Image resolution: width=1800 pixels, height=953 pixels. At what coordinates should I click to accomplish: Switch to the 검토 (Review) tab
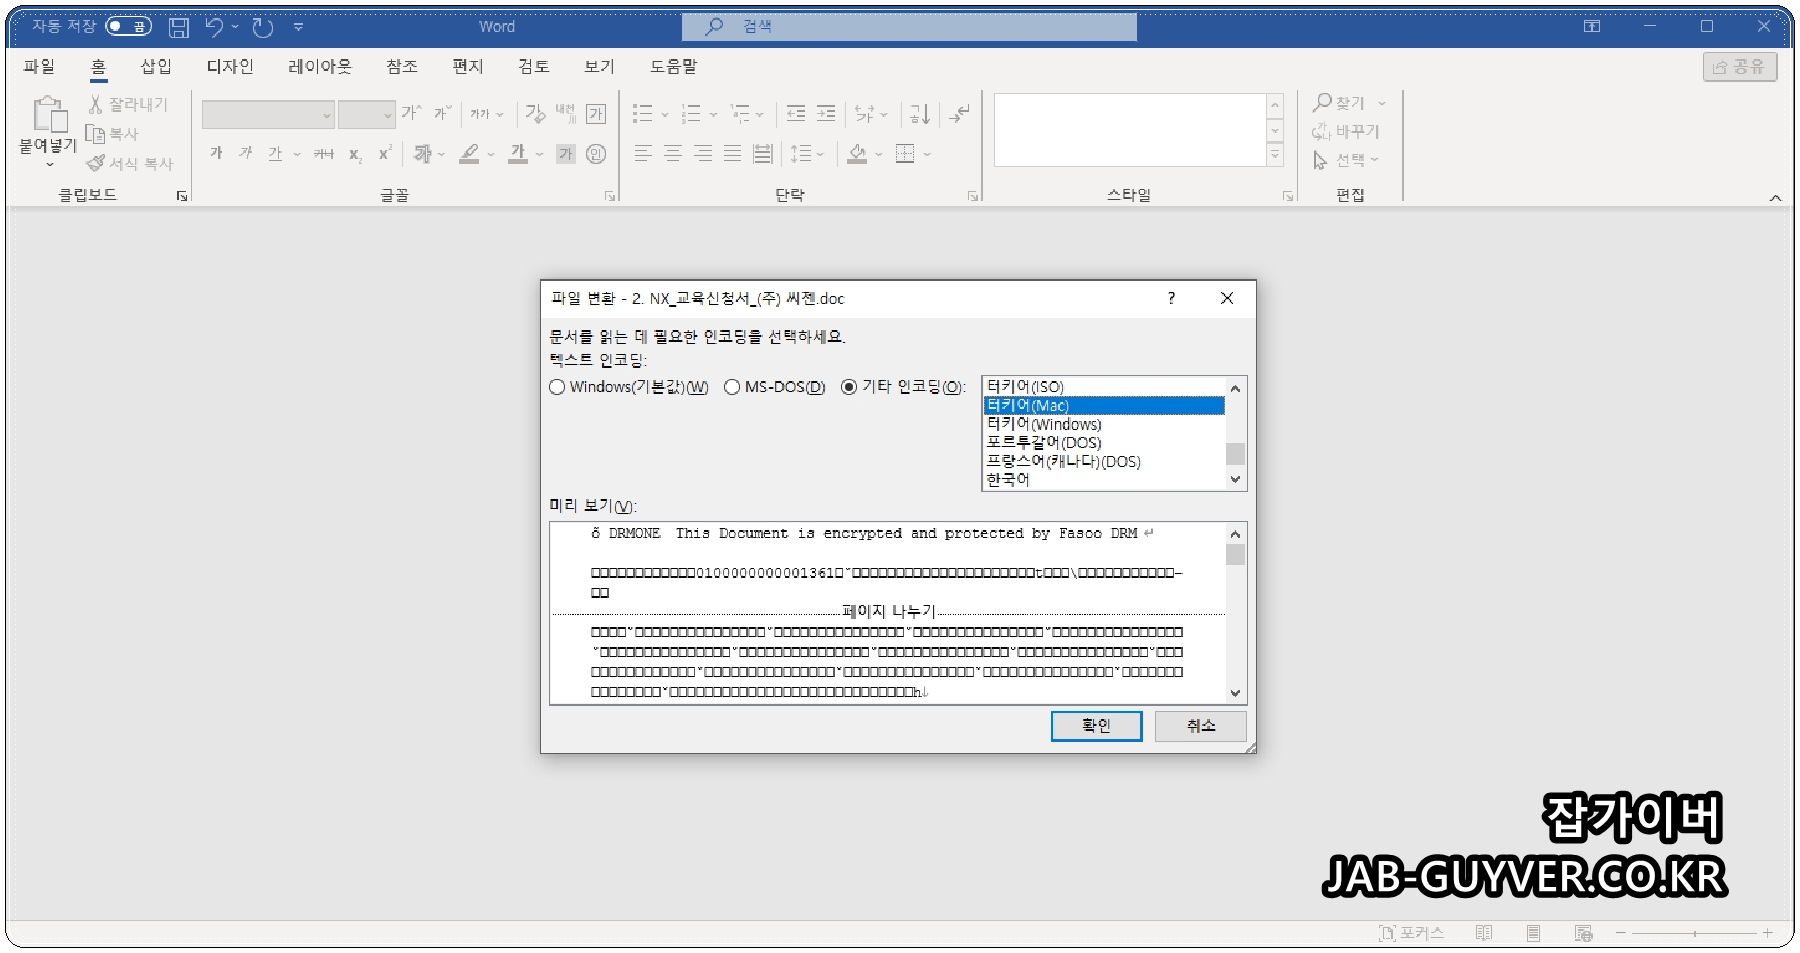pos(534,66)
